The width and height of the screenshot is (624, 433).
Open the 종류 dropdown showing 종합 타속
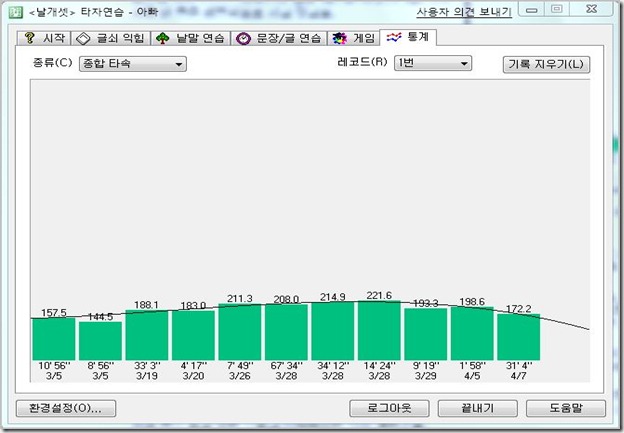click(133, 64)
